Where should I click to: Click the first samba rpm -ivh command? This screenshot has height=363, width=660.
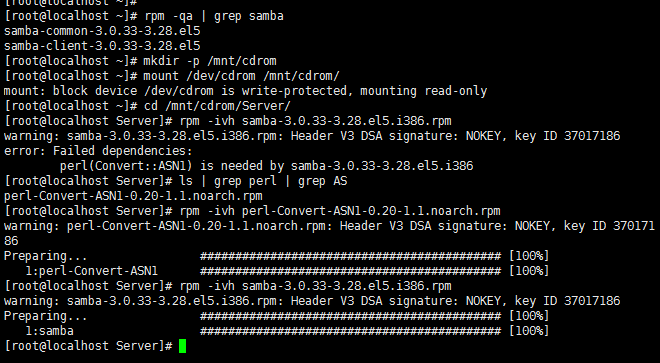[315, 121]
